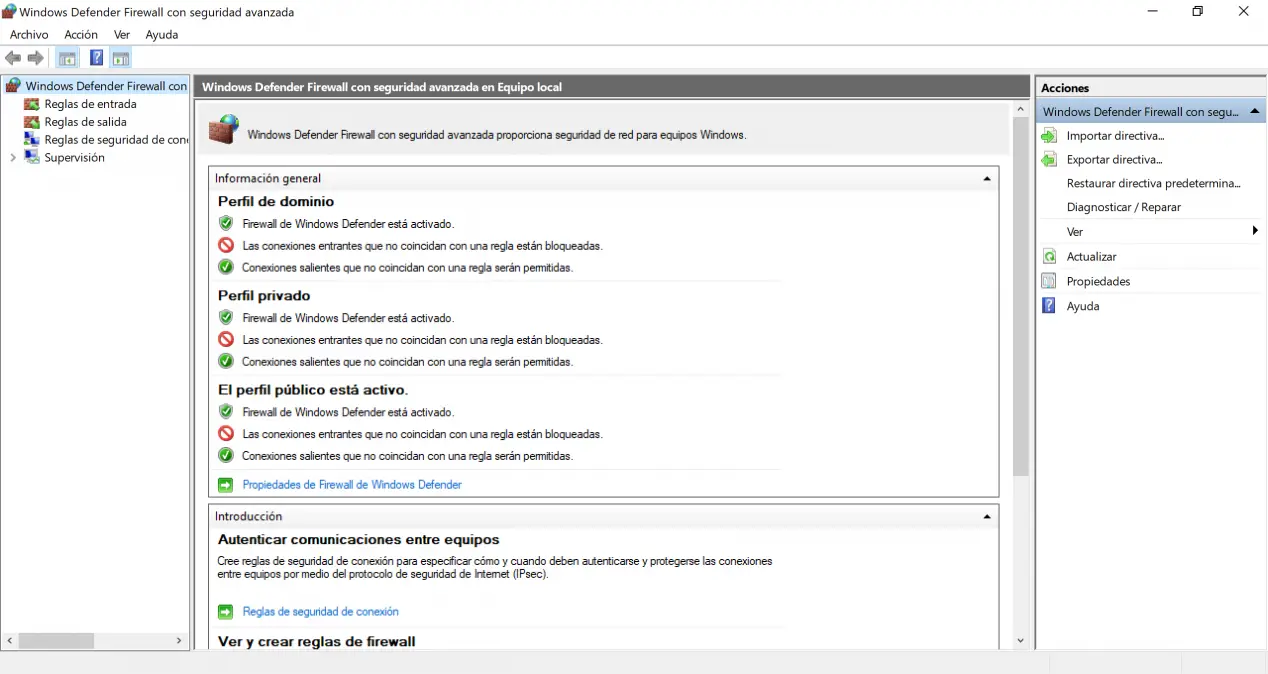Click Importar directiva action
The image size is (1268, 674).
[x=1115, y=136]
